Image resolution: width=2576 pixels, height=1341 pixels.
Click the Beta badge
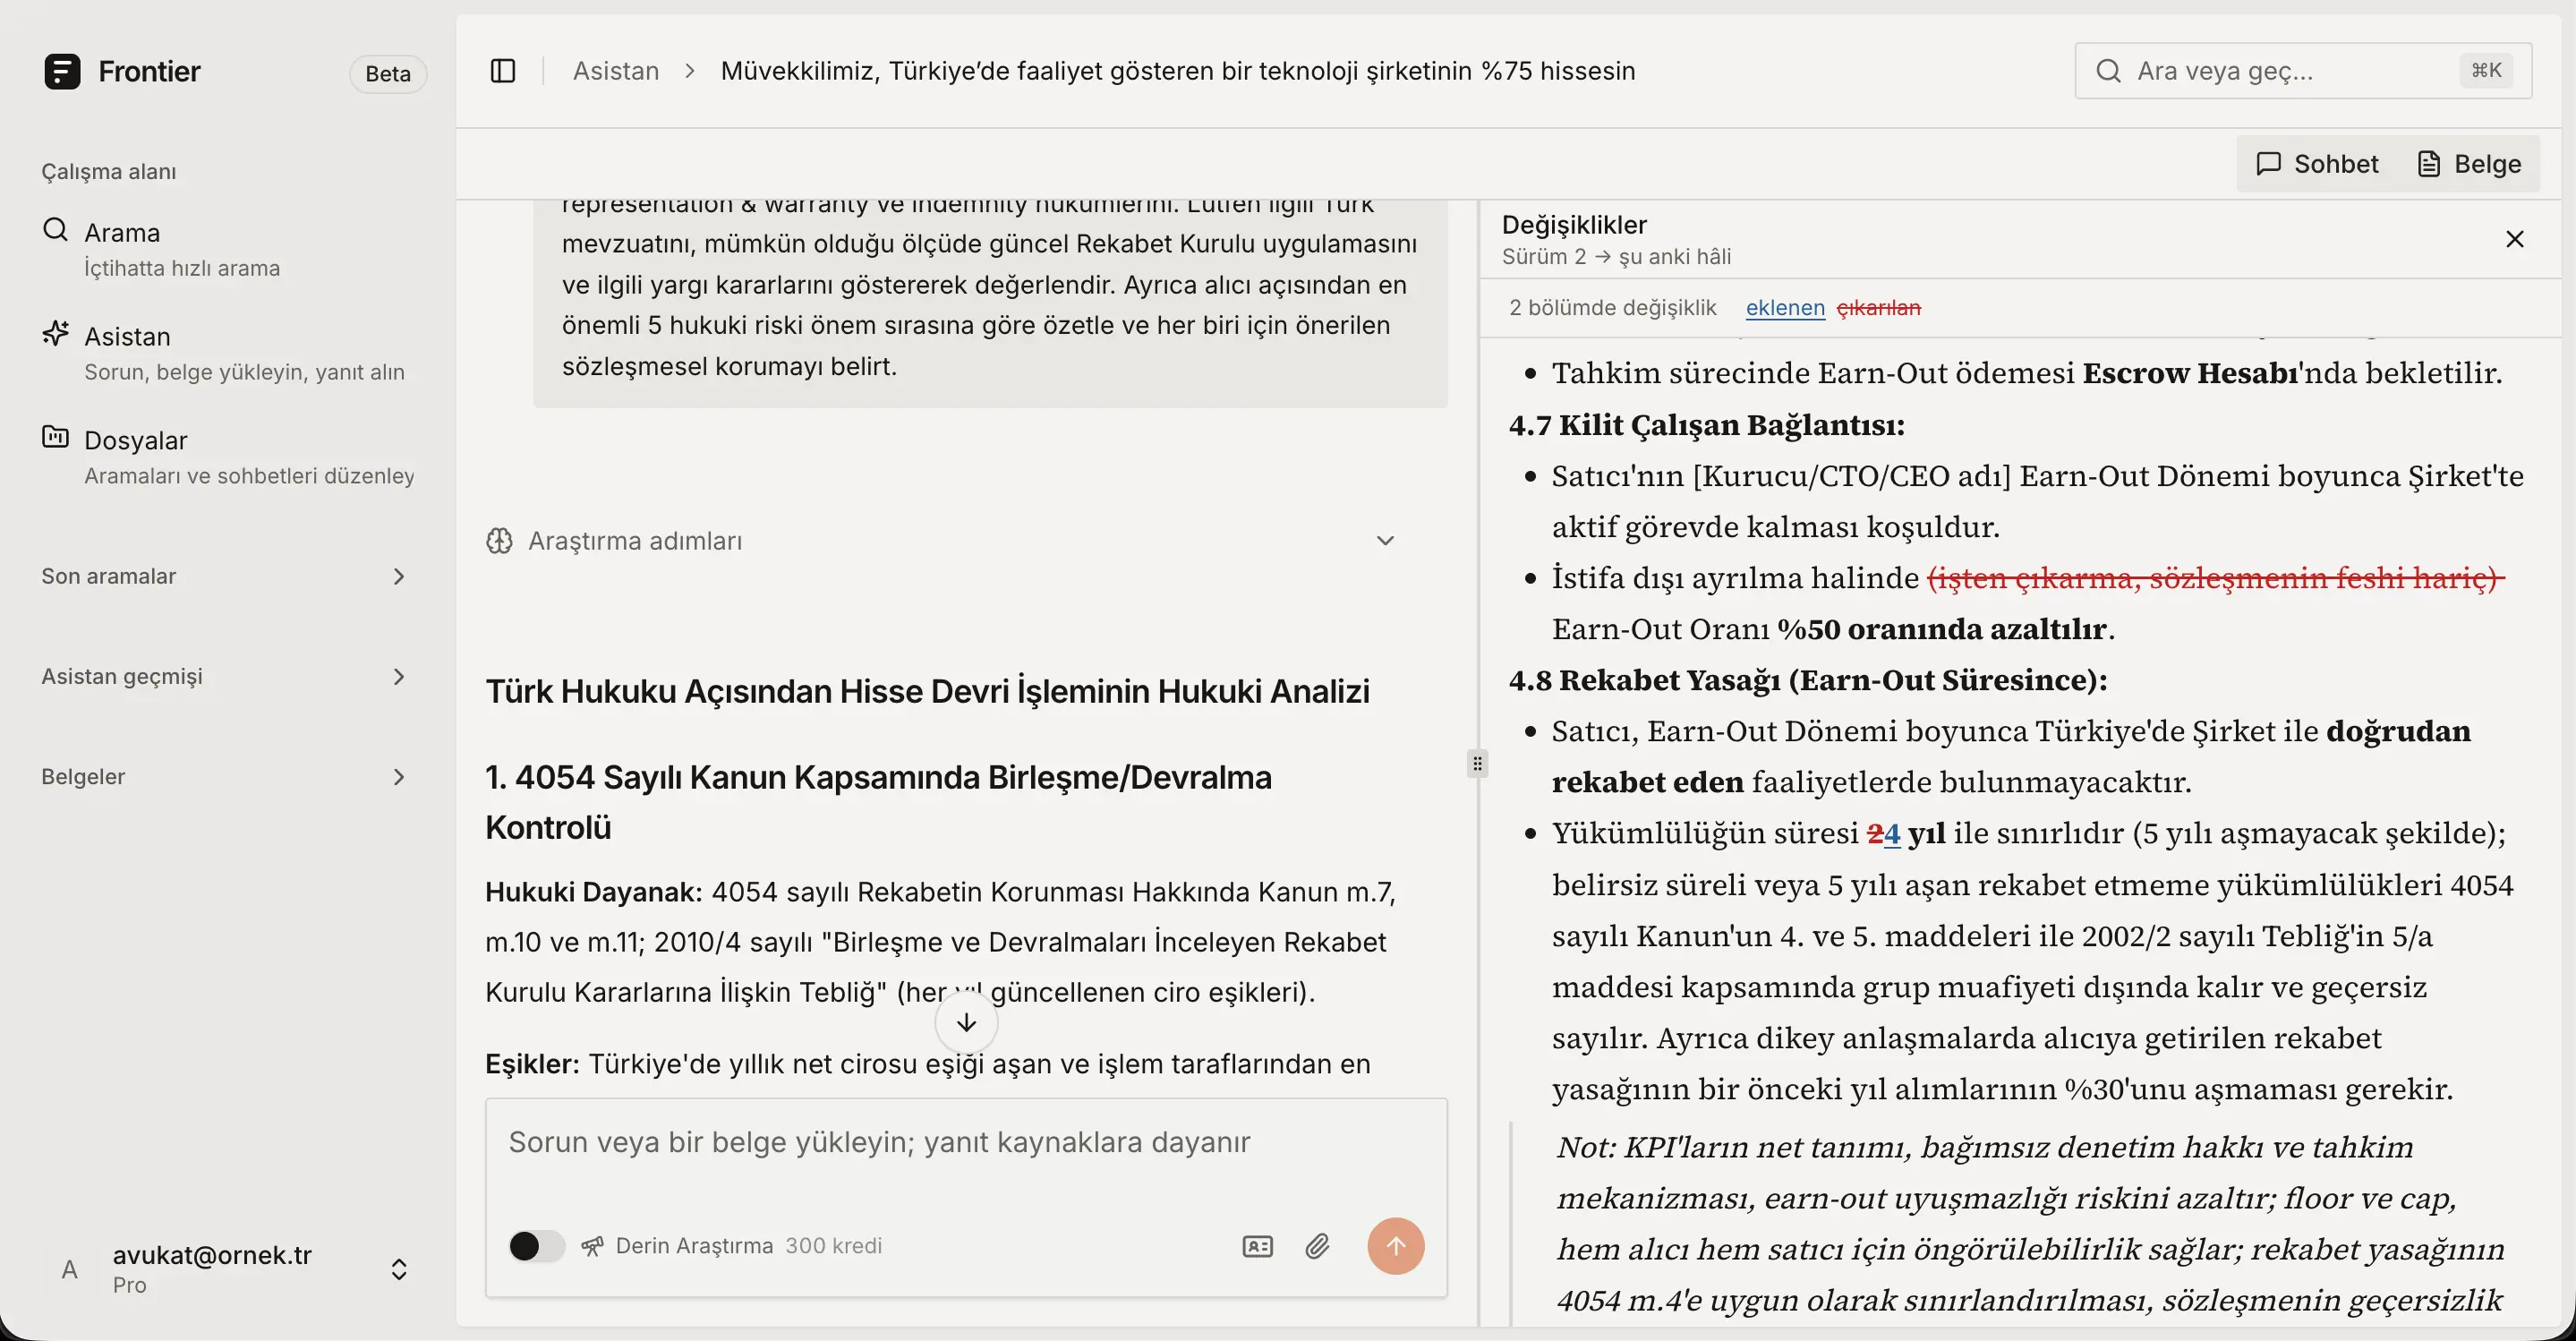[x=388, y=74]
